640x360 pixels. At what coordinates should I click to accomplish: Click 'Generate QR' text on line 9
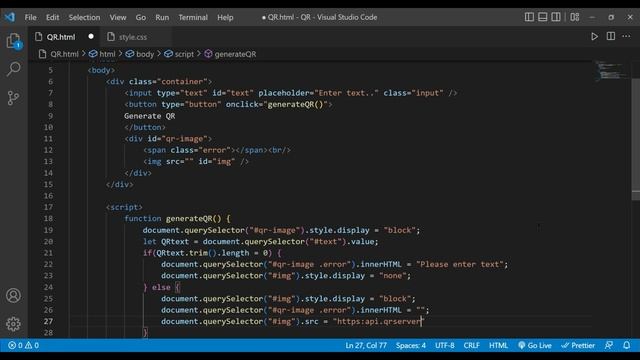[150, 116]
